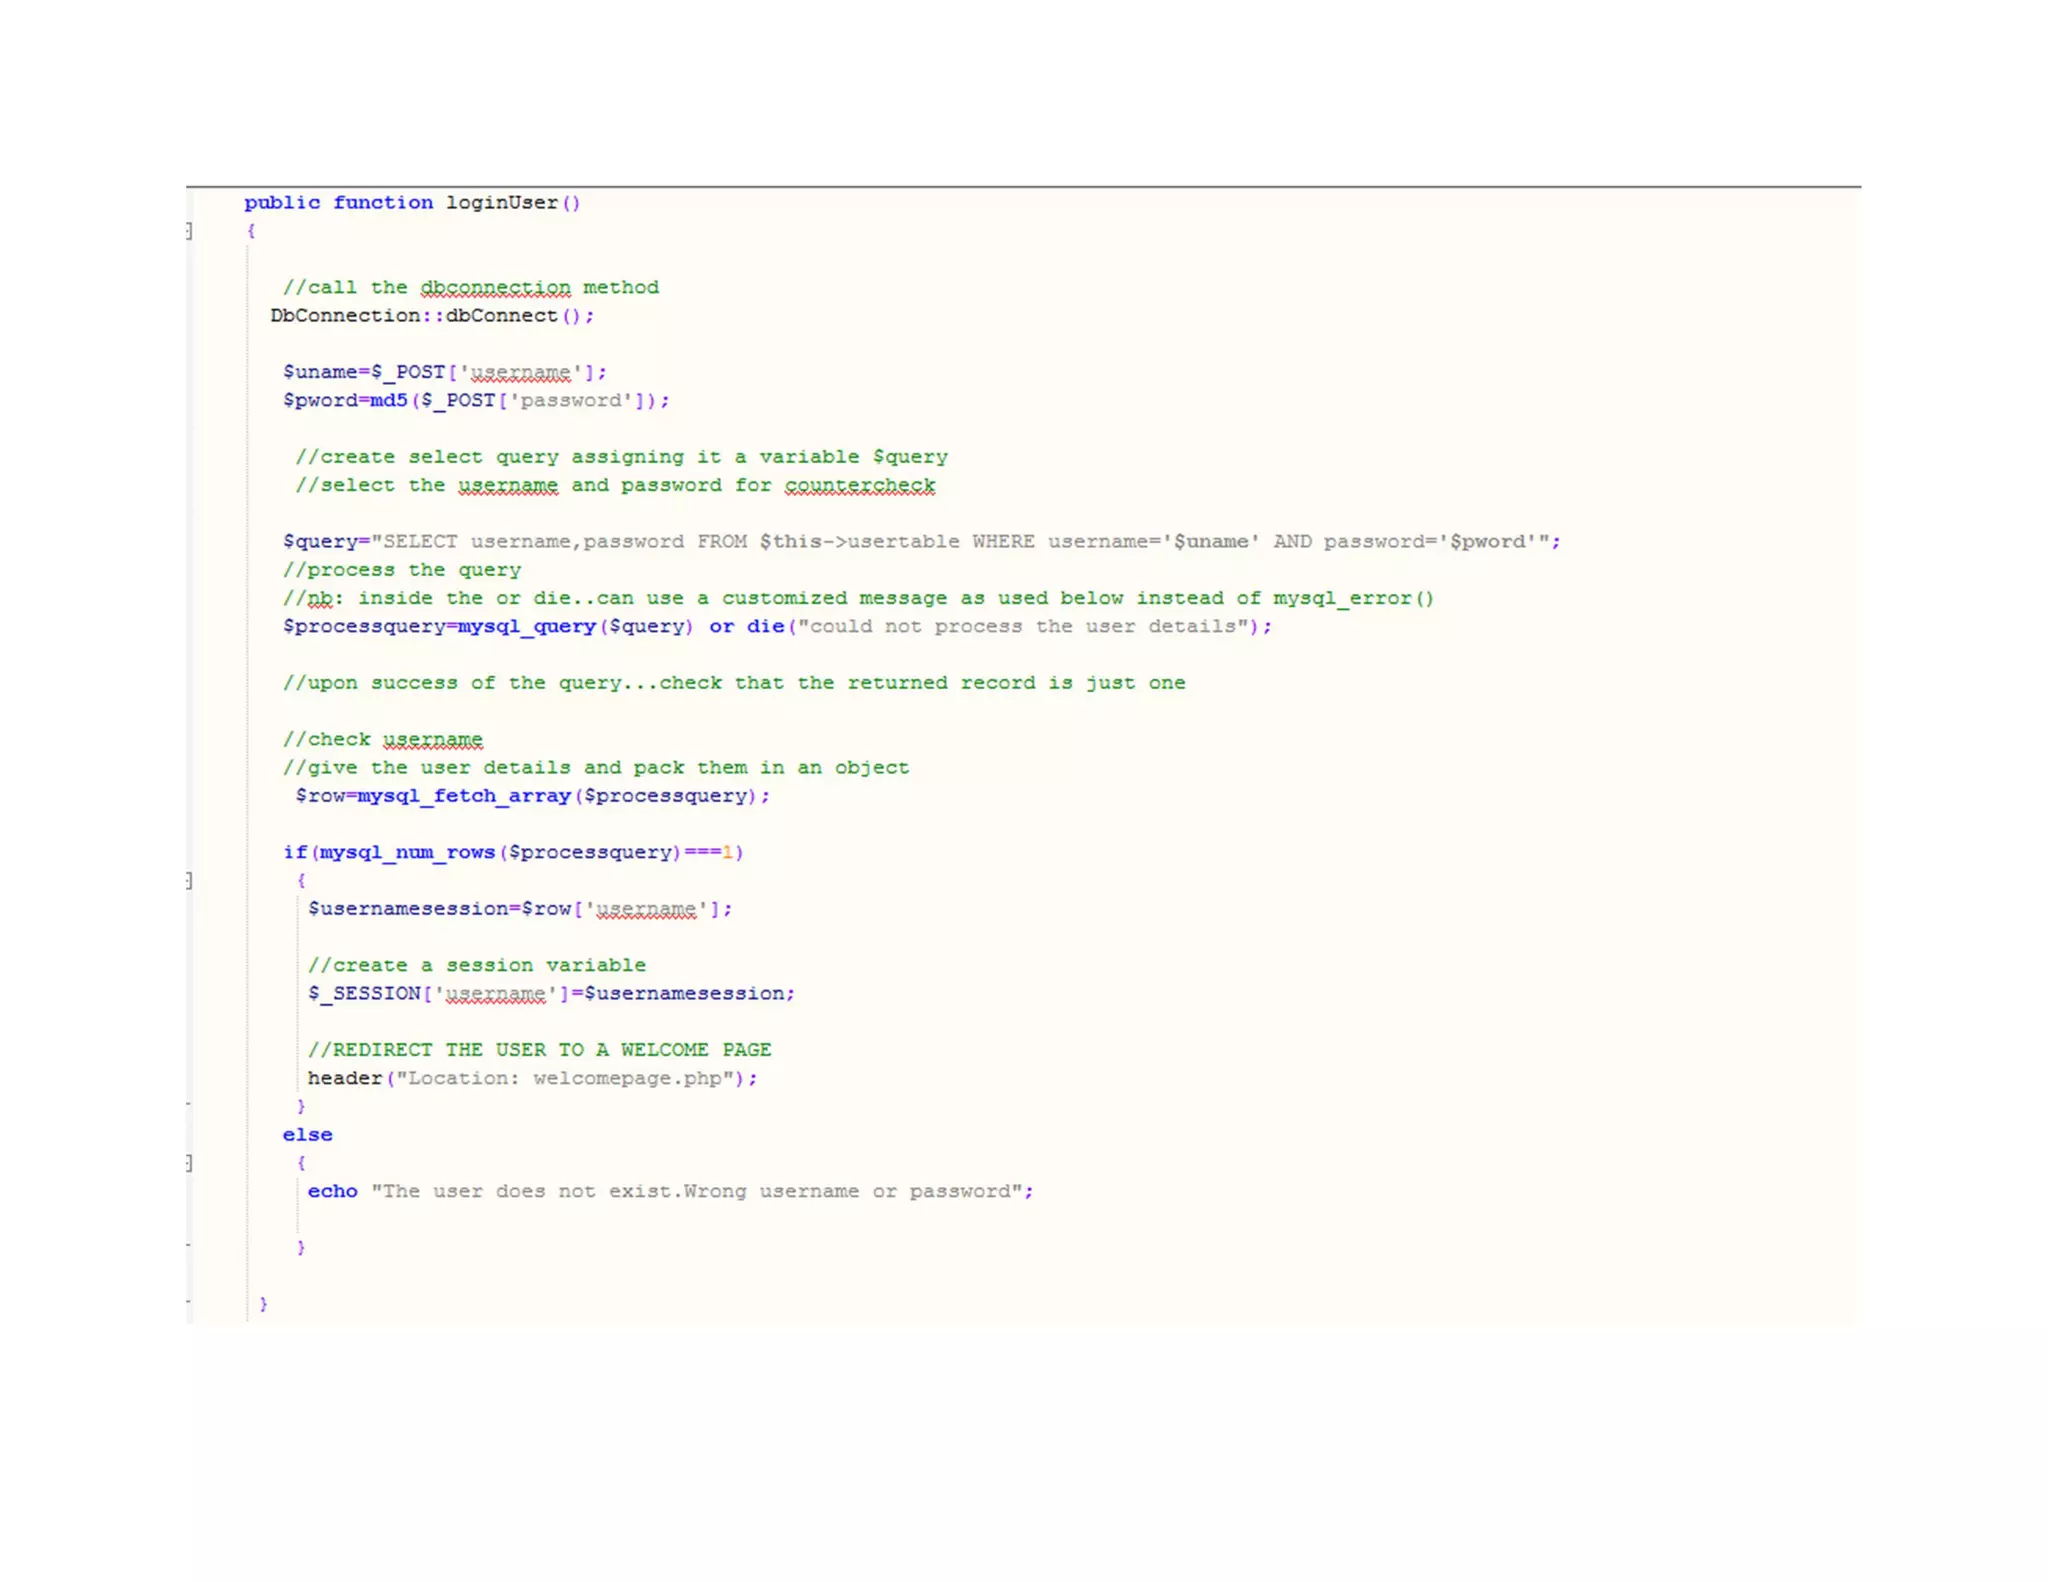Collapse the else-block fold marker
The height and width of the screenshot is (1582, 2048).
click(189, 1162)
